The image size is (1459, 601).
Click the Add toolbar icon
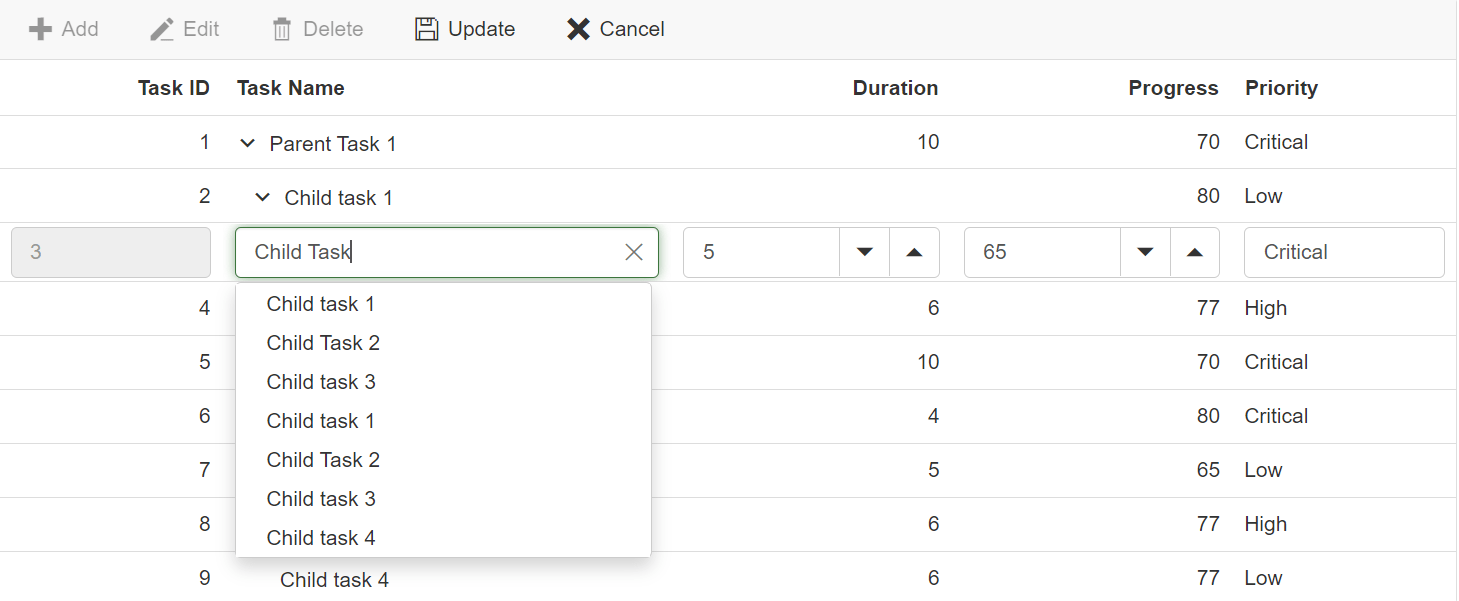coord(38,29)
